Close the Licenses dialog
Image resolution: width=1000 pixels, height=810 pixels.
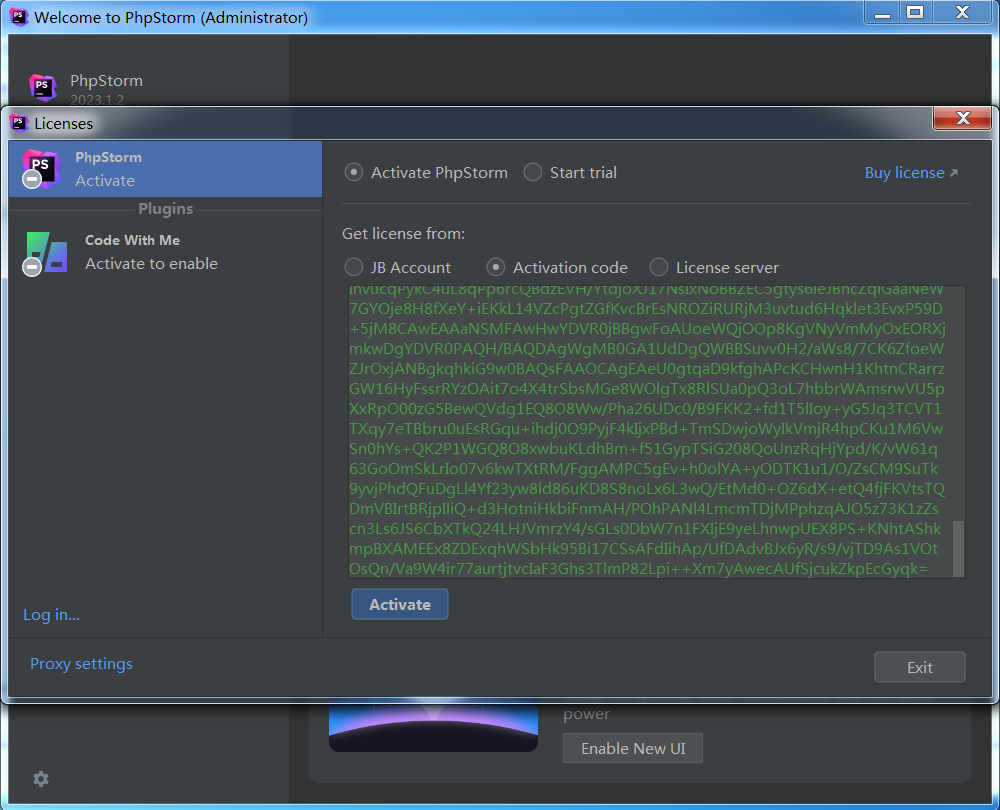963,118
